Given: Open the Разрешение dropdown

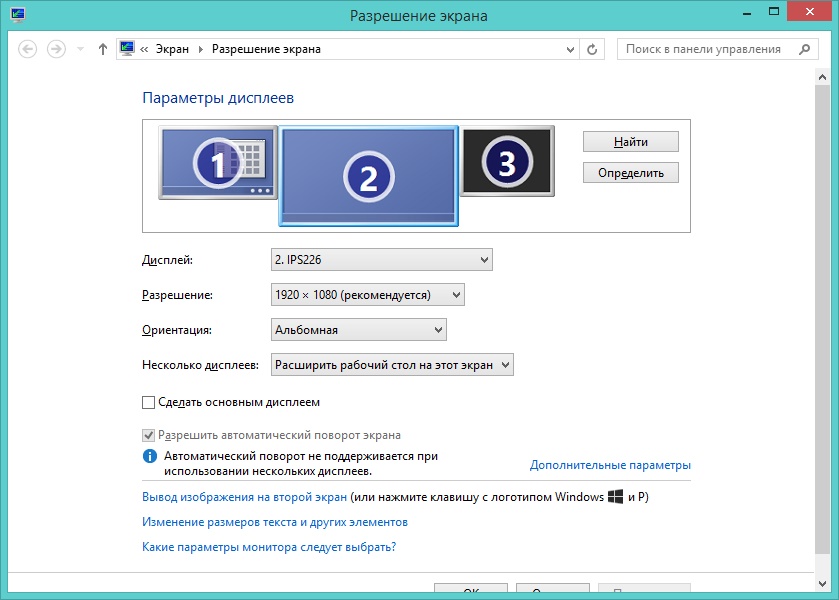Looking at the screenshot, I should click(368, 295).
